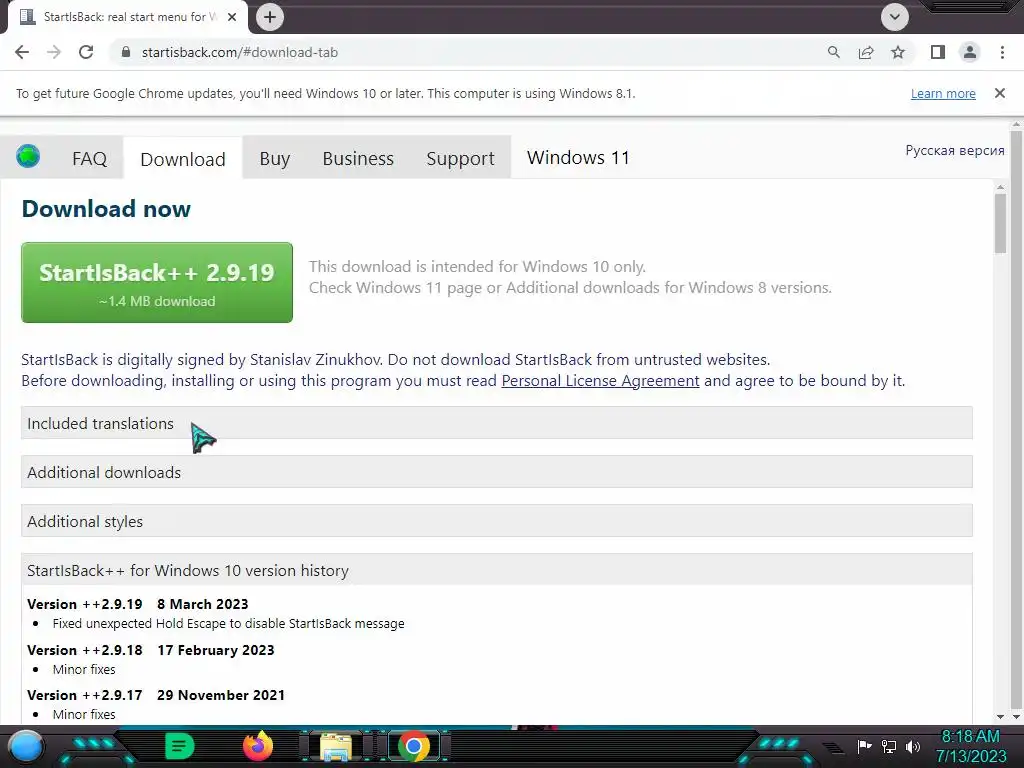Select the 'Version ++2.9.19' heading text
The width and height of the screenshot is (1024, 768).
pos(85,604)
